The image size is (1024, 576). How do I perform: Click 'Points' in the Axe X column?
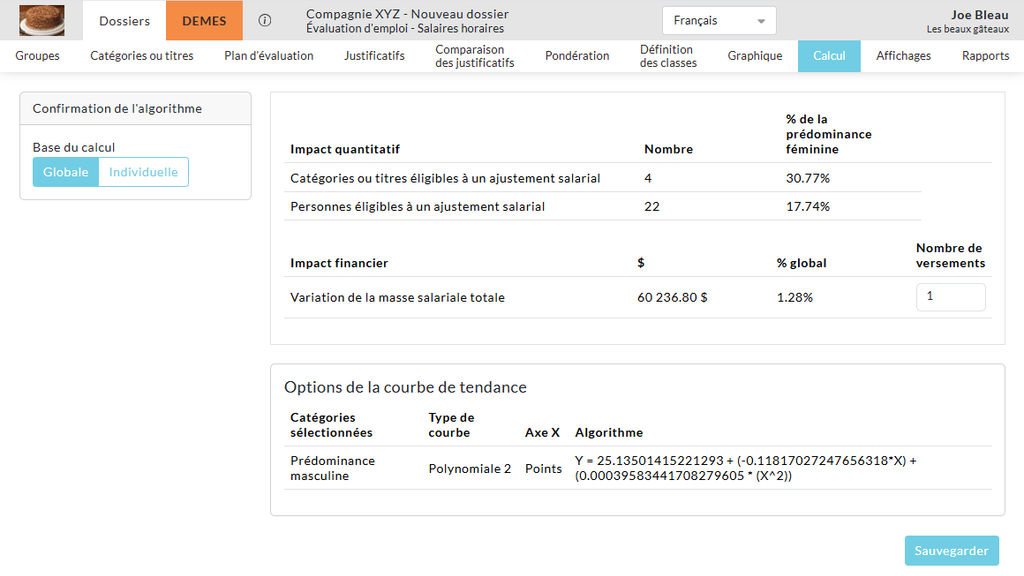(543, 468)
